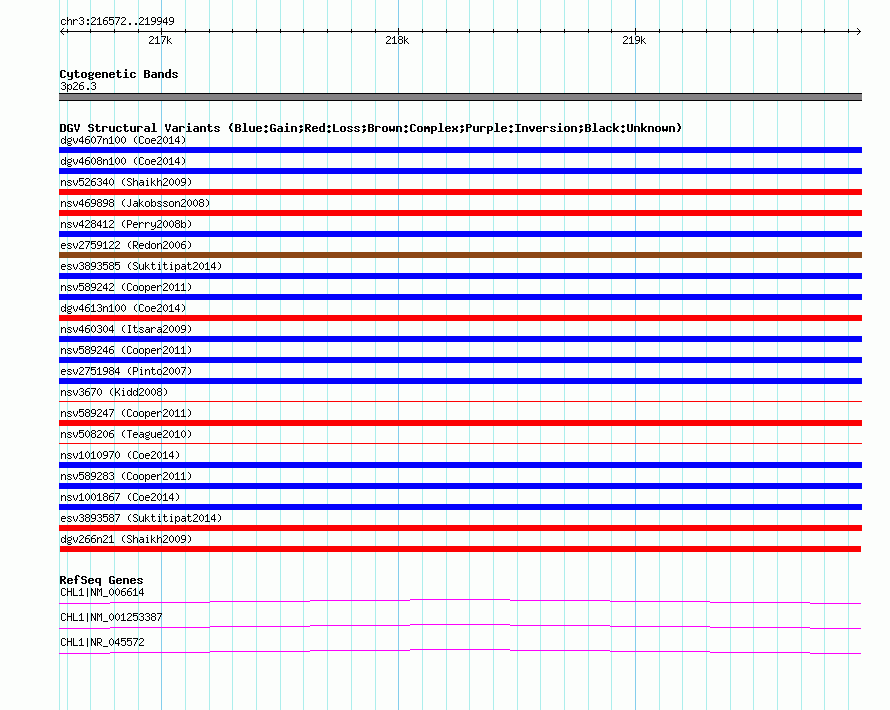
Task: Select variant label nsv460304 (Itsara2009)
Action: 126,329
